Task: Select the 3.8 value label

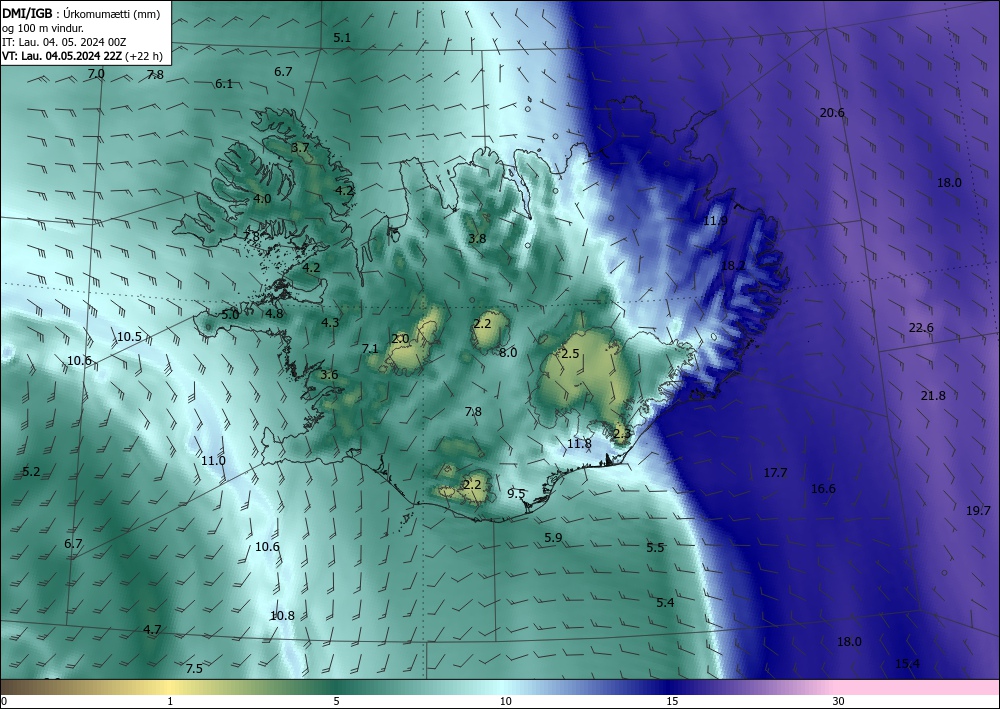Action: click(x=477, y=238)
